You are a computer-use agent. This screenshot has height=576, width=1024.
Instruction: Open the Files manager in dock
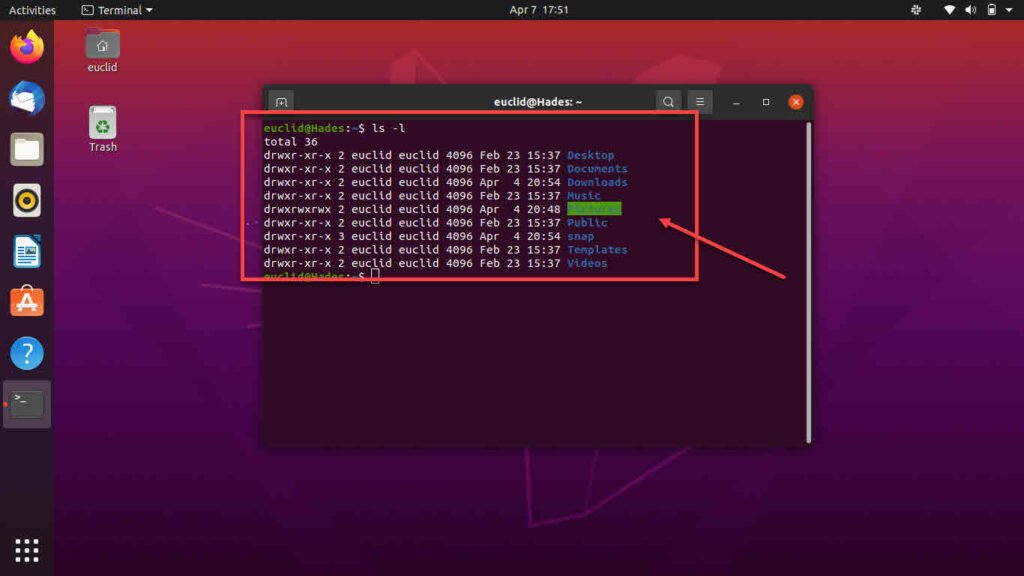27,150
